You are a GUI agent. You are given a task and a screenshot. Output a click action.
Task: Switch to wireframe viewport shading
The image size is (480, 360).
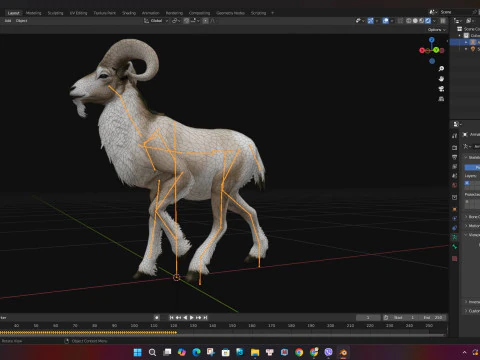(409, 21)
